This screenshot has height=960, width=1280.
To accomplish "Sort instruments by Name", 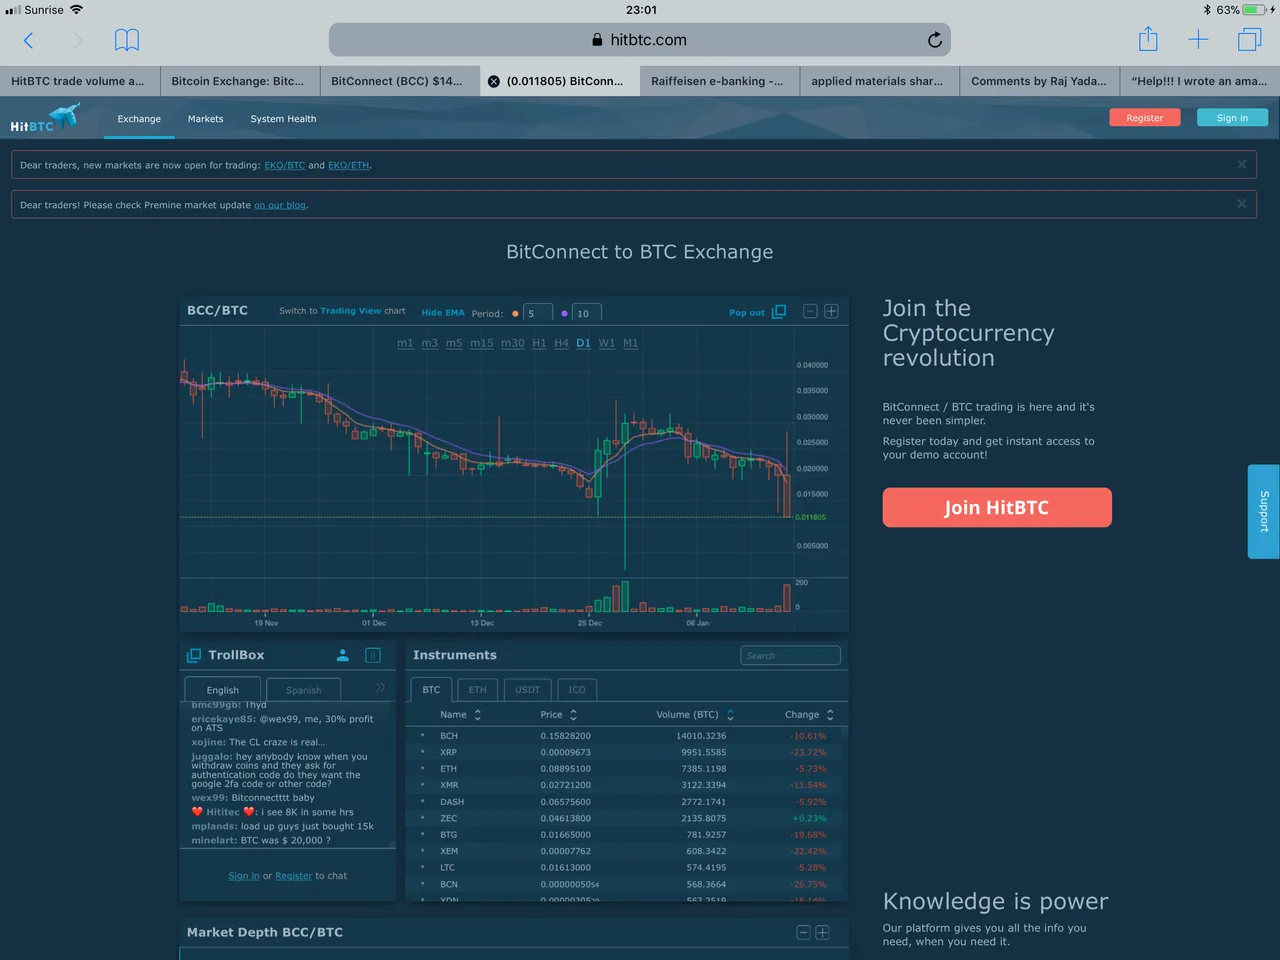I will (461, 715).
